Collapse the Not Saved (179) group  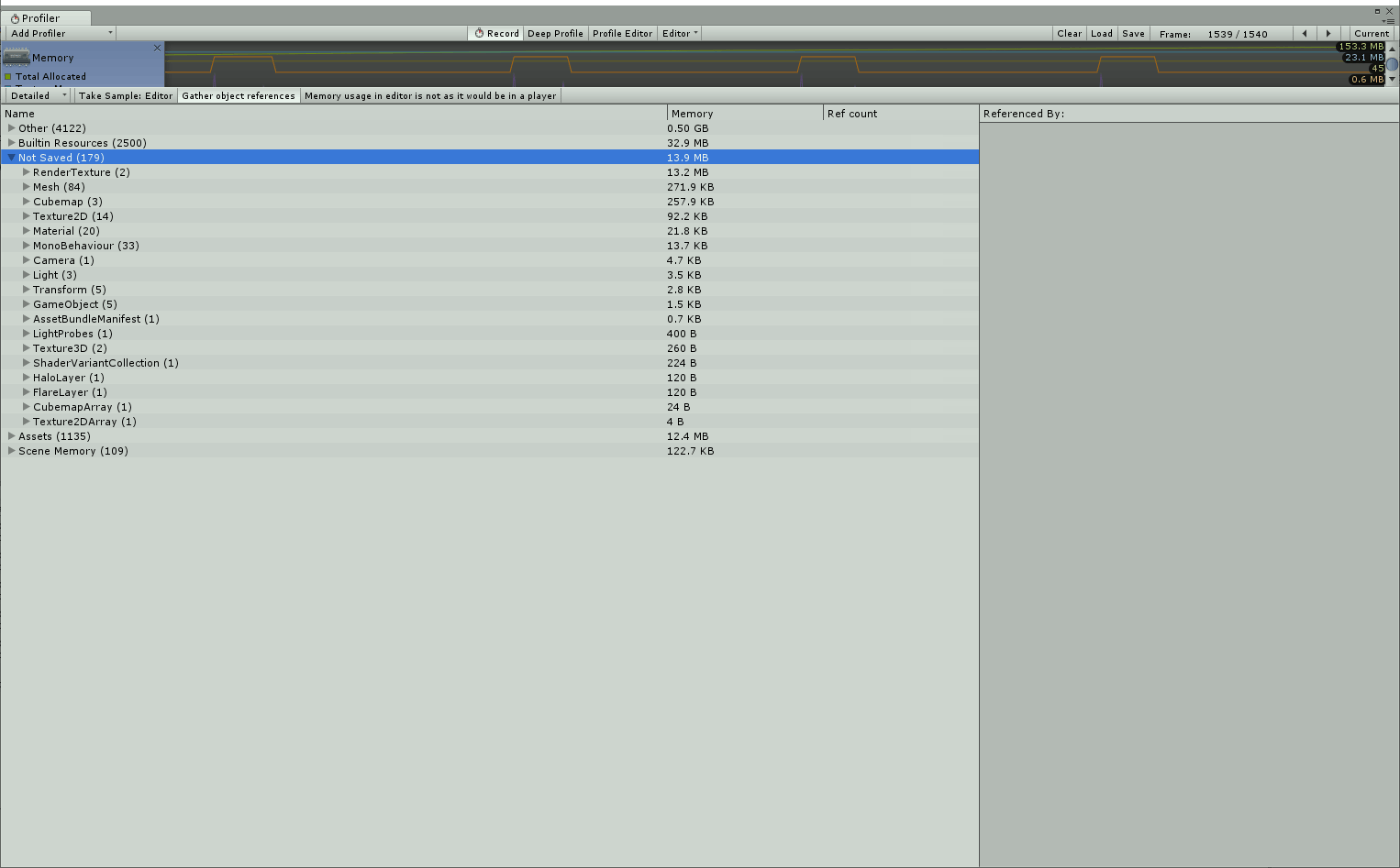12,158
